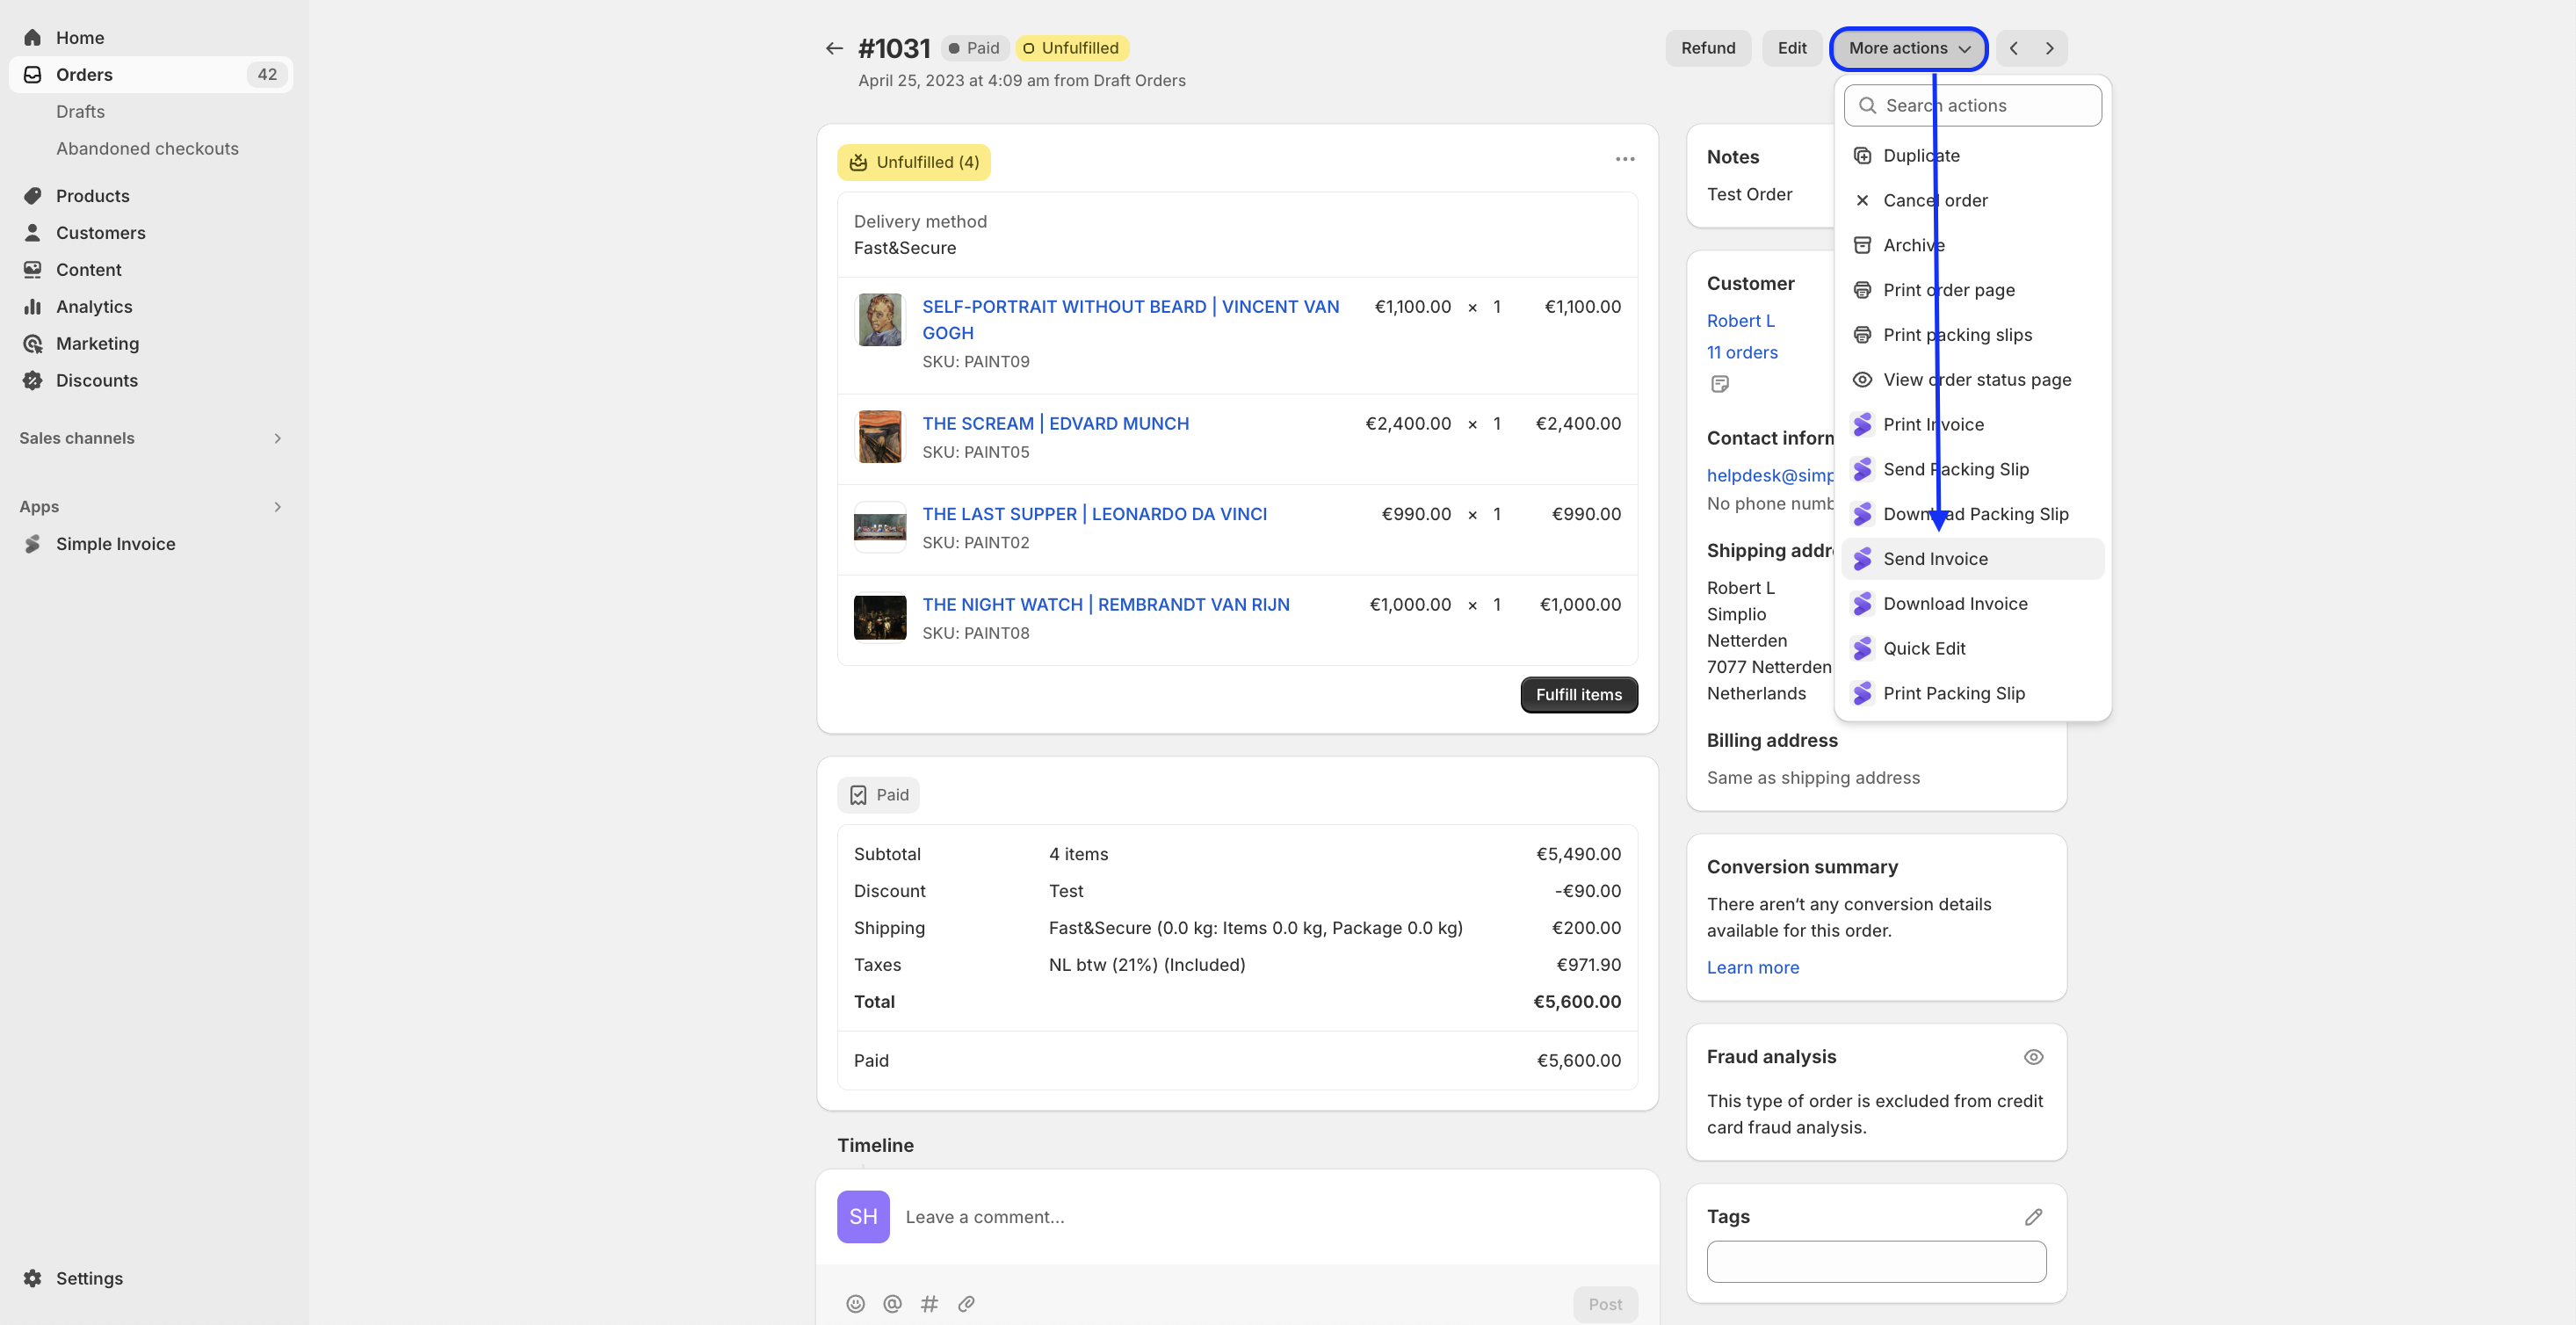Click the Fulfill items button
The width and height of the screenshot is (2576, 1325).
point(1578,694)
